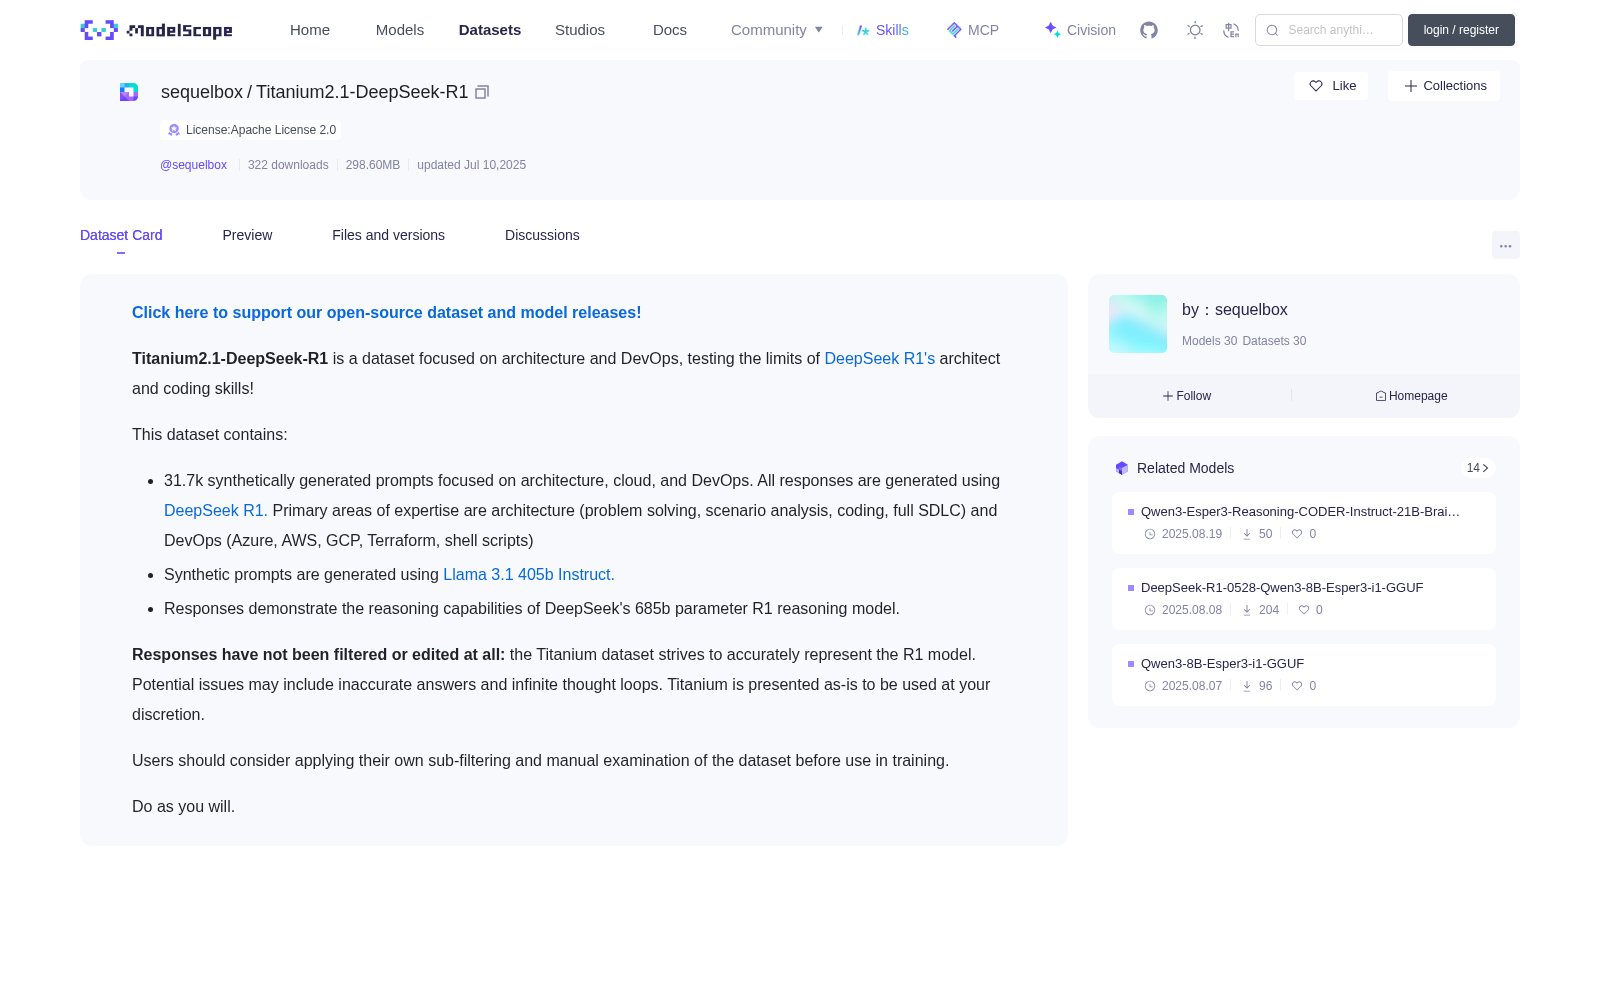Viewport: 1600px width, 1000px height.
Task: Expand the Community dropdown menu
Action: tap(777, 30)
